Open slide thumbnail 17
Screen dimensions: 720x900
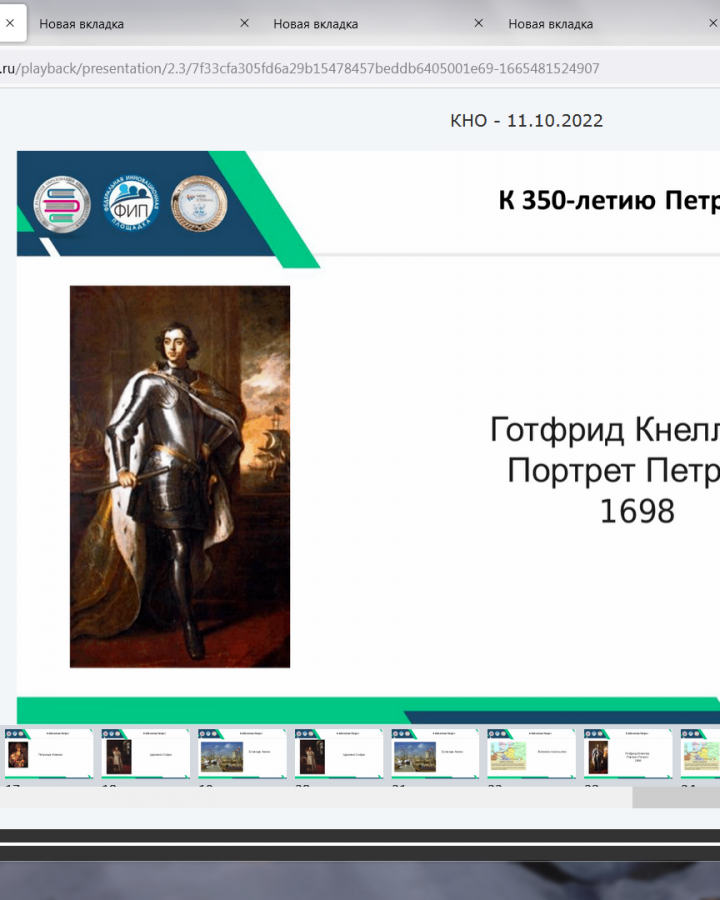pyautogui.click(x=48, y=754)
